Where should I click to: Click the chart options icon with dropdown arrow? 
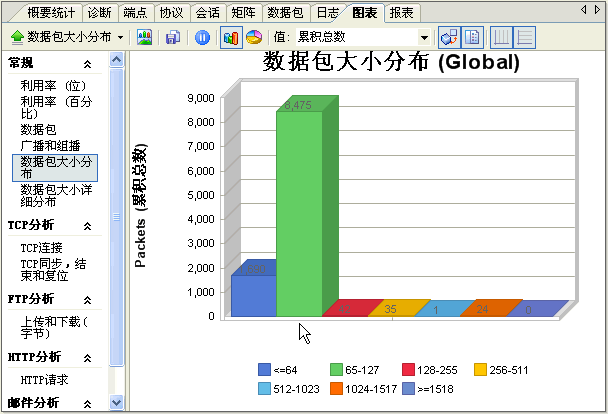click(449, 37)
